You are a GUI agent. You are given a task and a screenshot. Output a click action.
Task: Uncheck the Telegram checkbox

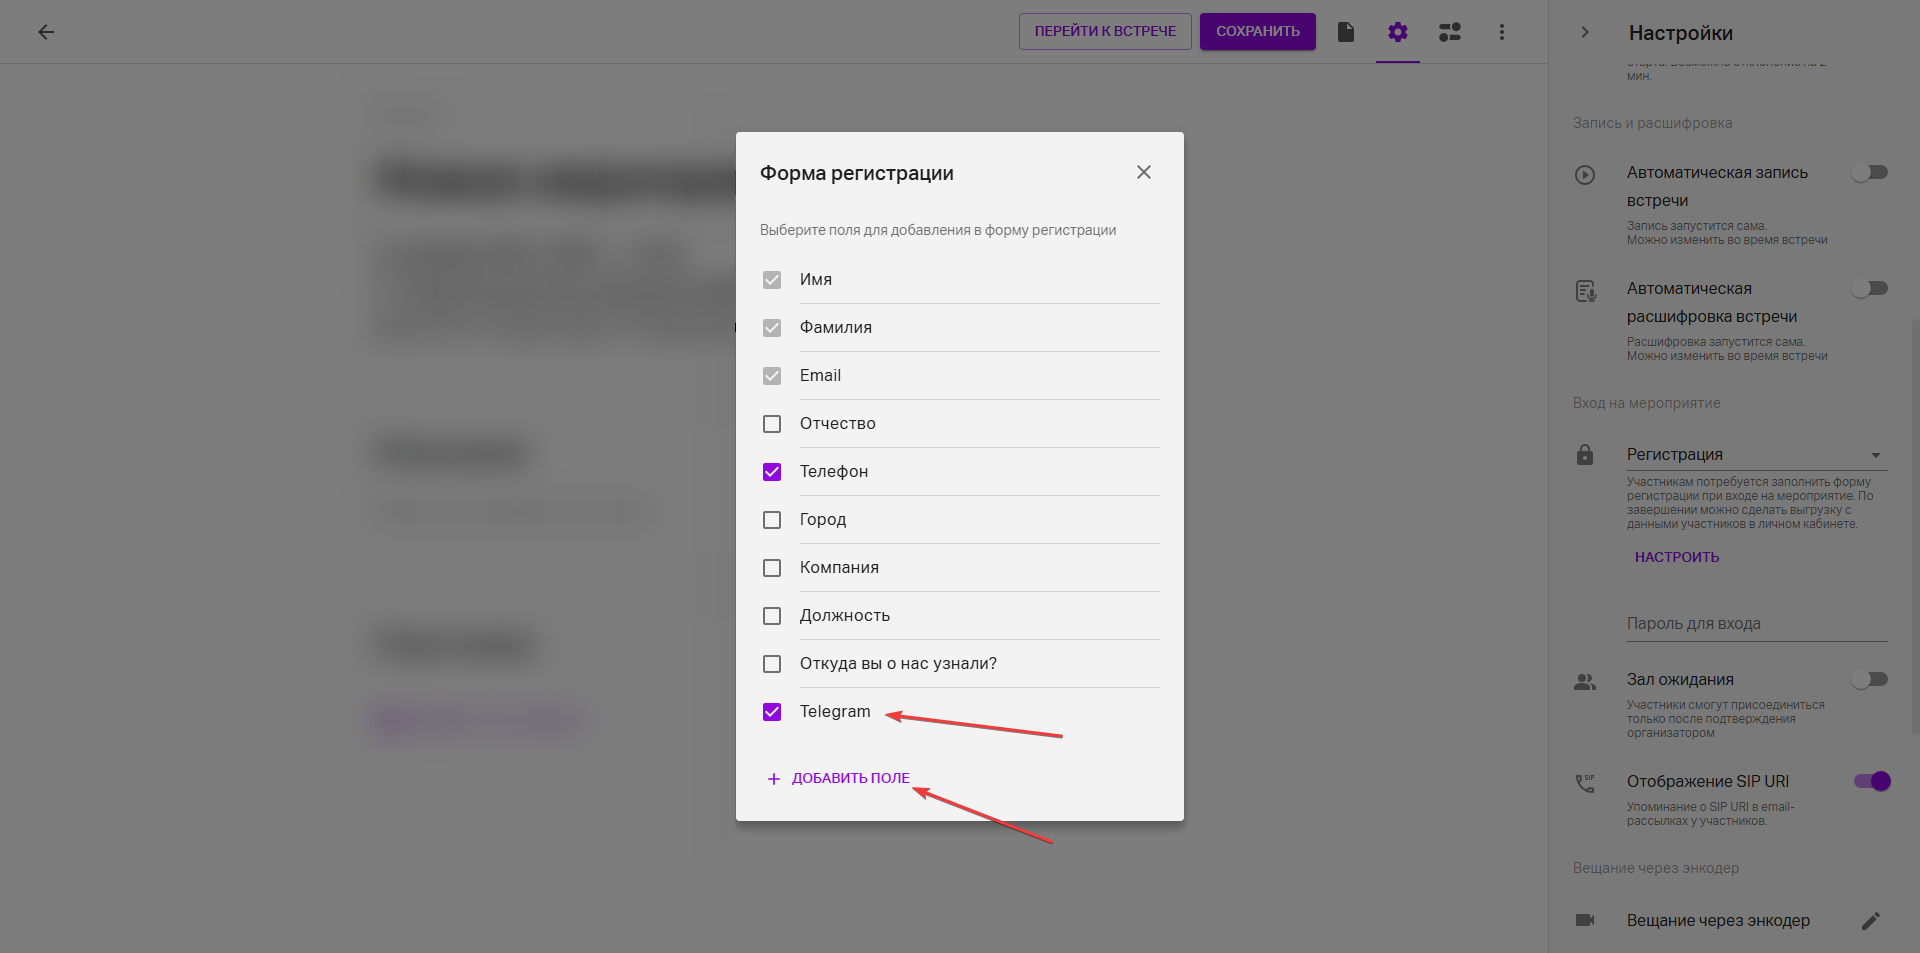pos(772,712)
